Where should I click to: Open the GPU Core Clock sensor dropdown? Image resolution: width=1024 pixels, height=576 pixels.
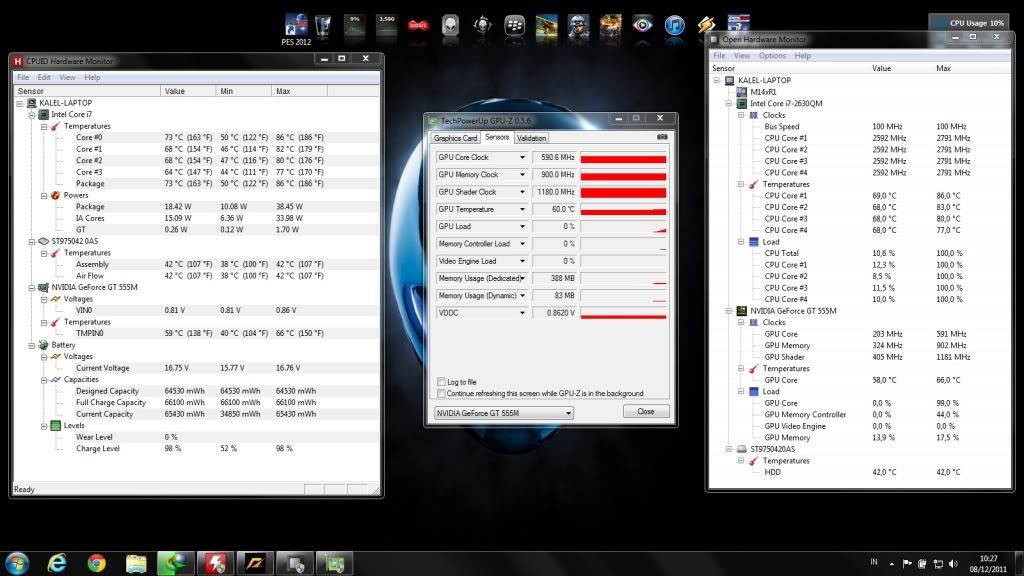click(x=522, y=157)
